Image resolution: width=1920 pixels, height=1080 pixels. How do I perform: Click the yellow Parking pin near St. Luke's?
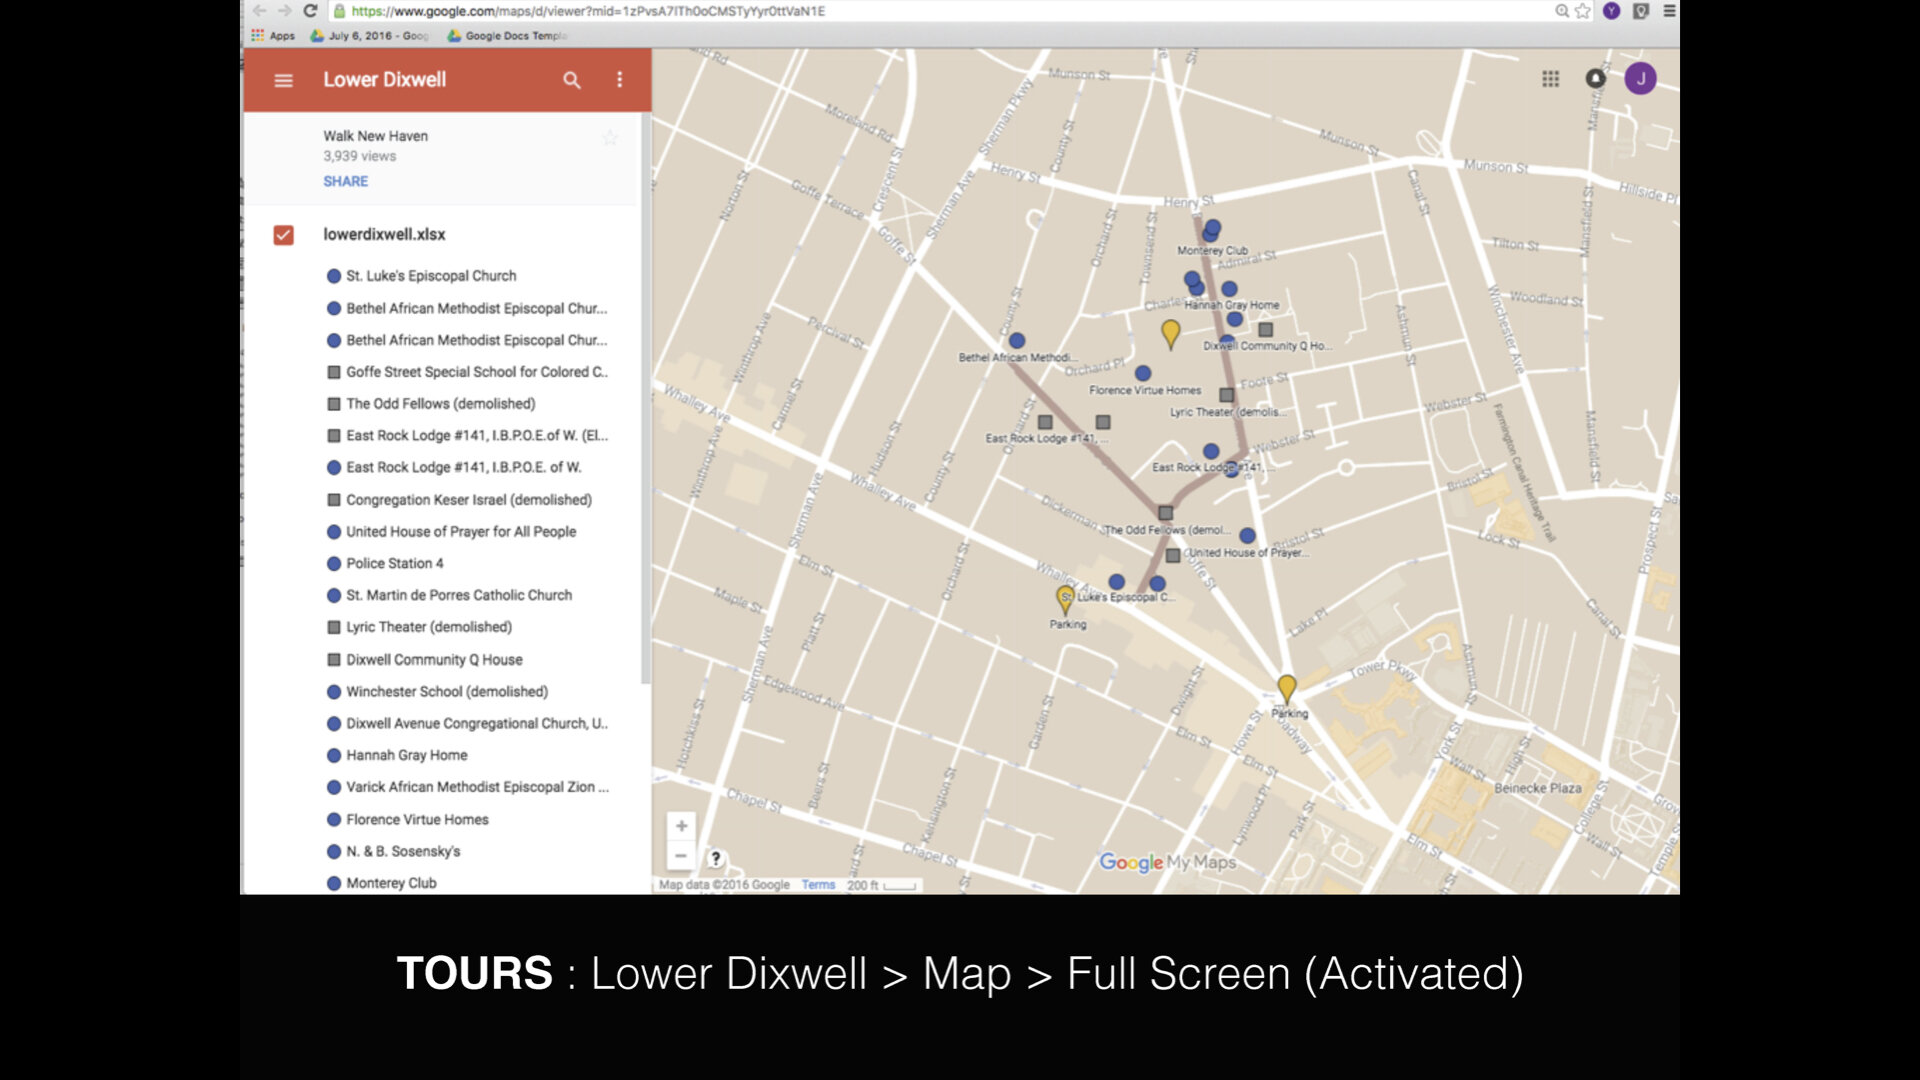pos(1065,598)
